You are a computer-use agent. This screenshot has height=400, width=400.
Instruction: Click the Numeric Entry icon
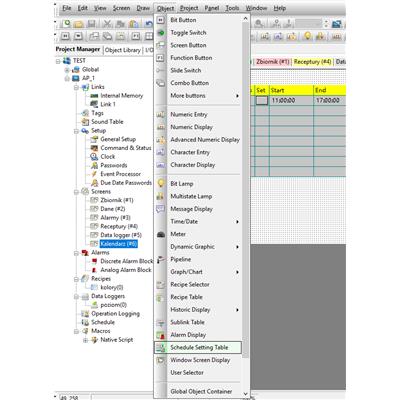tap(161, 115)
